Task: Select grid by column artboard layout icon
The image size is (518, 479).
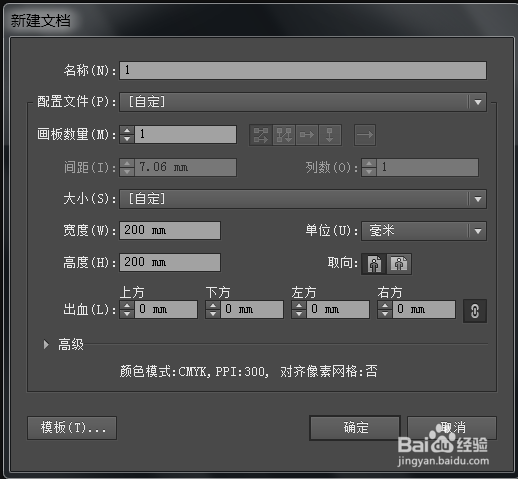Action: tap(284, 135)
